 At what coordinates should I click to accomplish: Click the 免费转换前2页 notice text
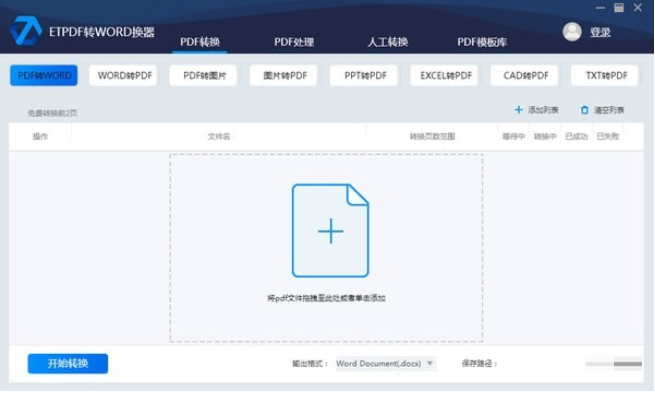point(52,113)
